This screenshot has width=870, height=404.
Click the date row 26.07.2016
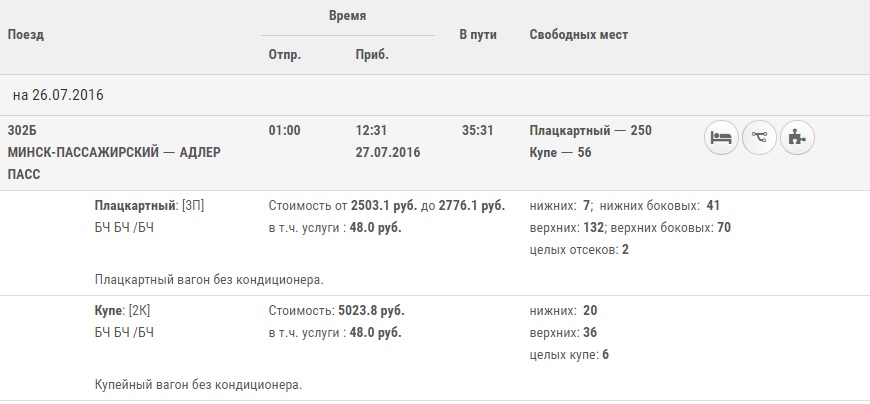[x=58, y=96]
